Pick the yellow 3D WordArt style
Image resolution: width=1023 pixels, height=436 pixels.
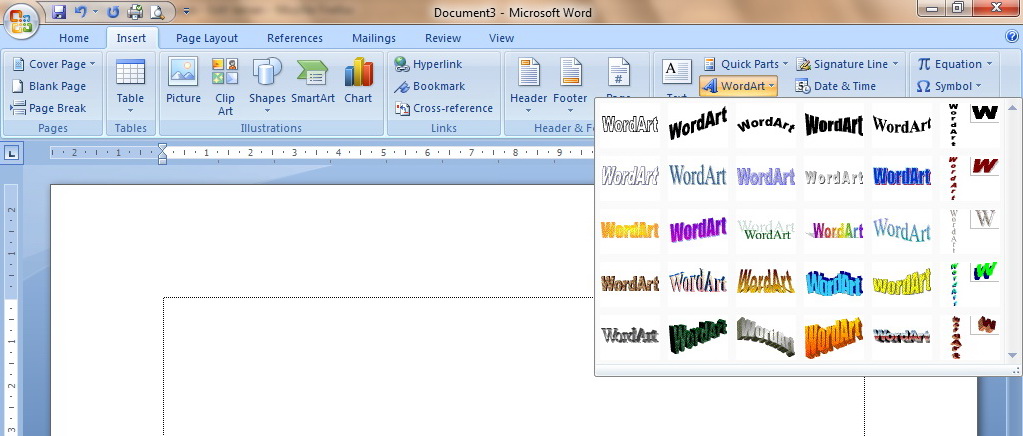(x=901, y=283)
